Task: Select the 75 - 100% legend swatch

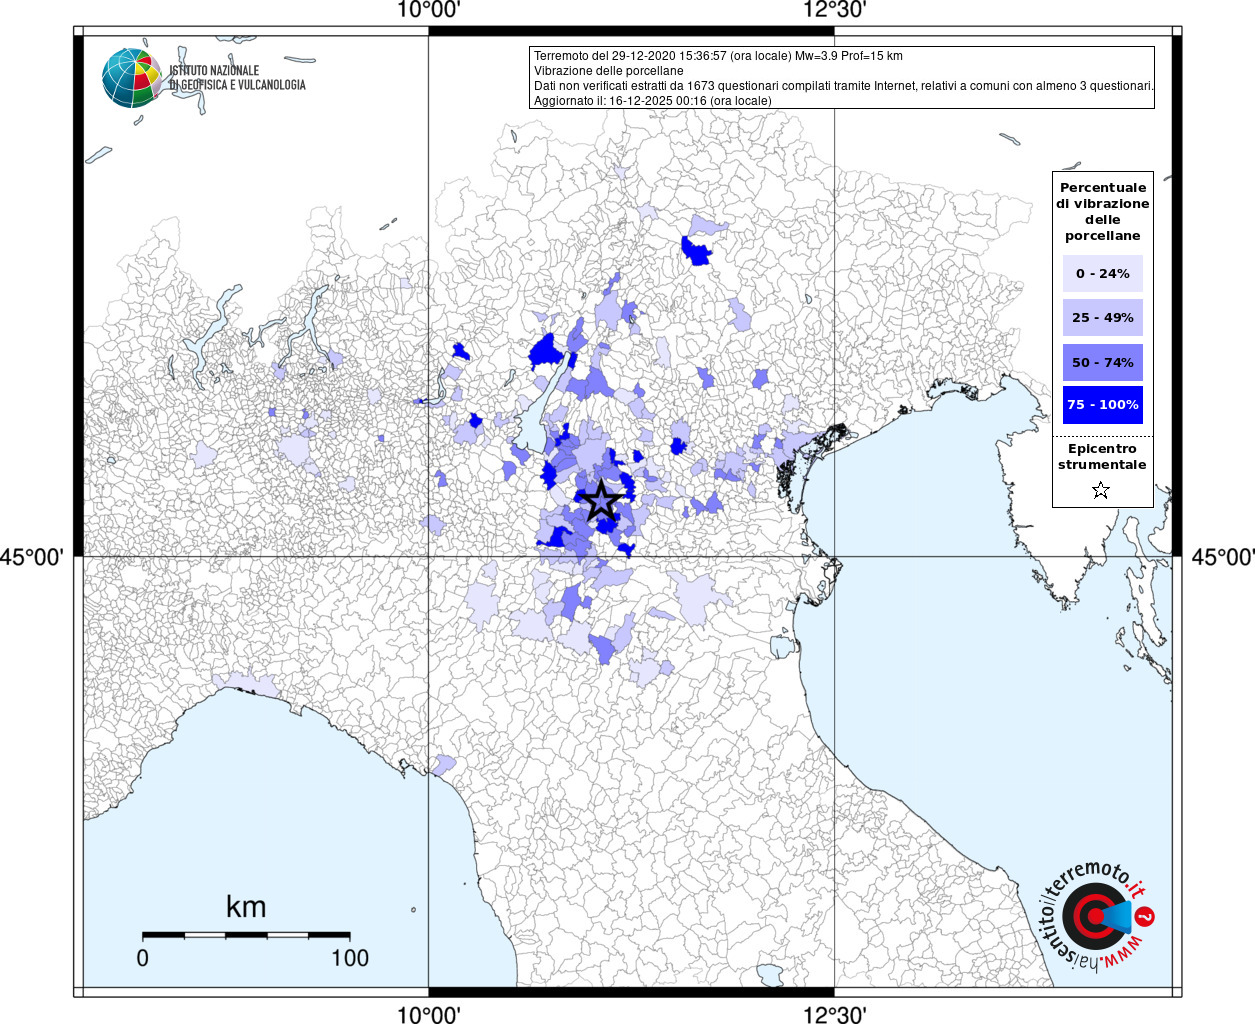Action: tap(1102, 405)
